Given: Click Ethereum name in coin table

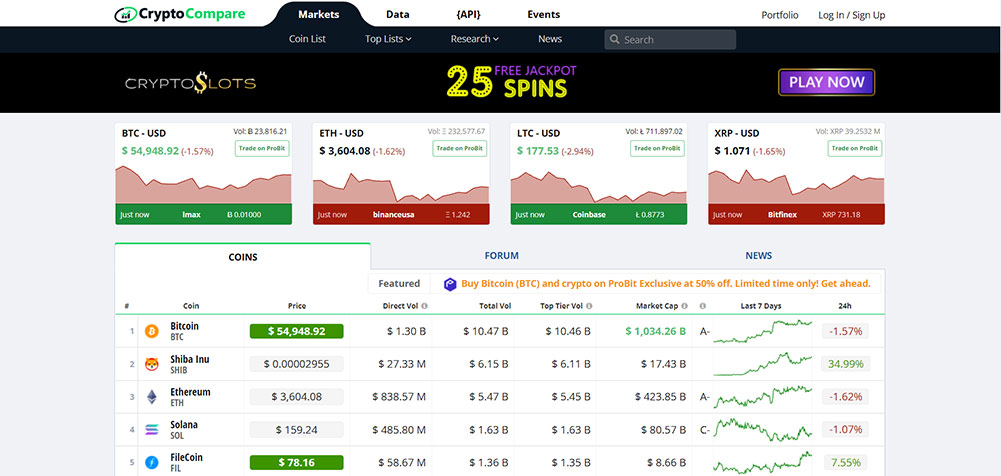Looking at the screenshot, I should (x=190, y=392).
